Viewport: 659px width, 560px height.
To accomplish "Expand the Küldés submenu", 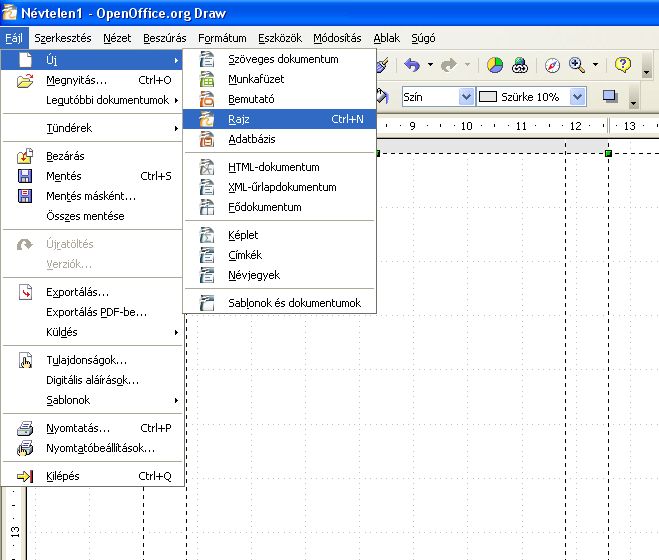I will 92,332.
